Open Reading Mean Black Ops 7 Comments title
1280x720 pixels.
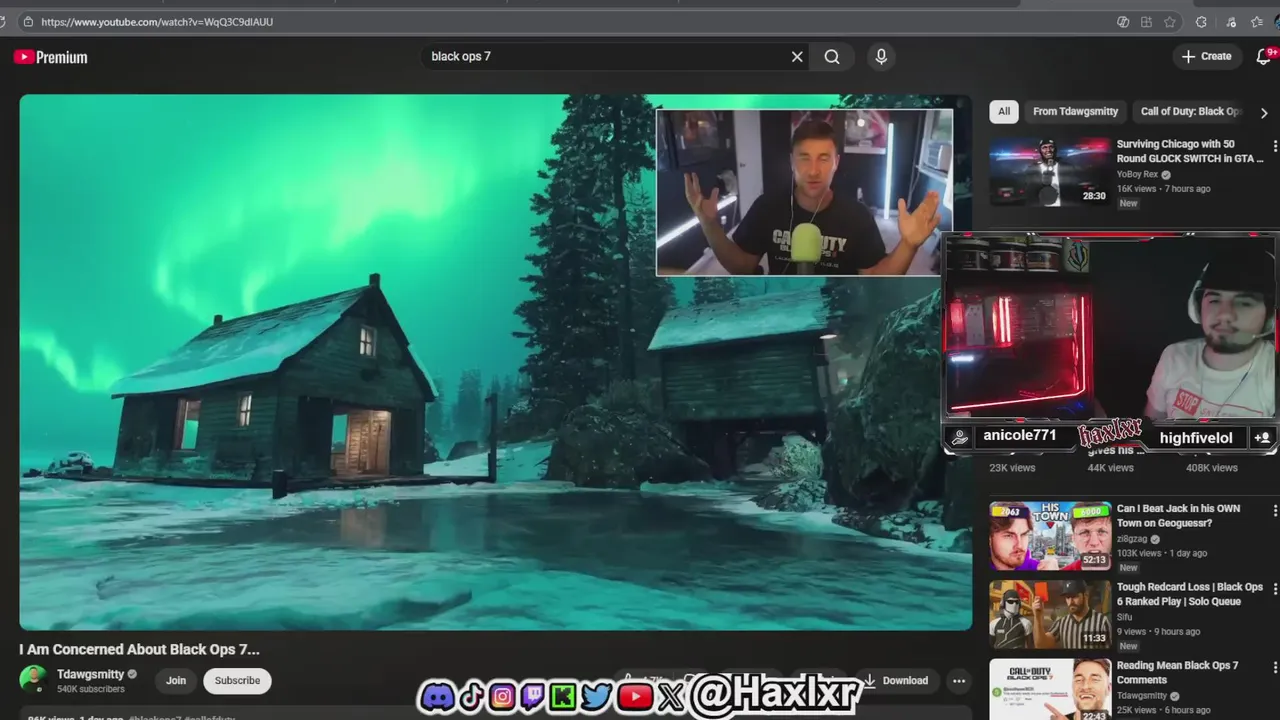[x=1177, y=673]
